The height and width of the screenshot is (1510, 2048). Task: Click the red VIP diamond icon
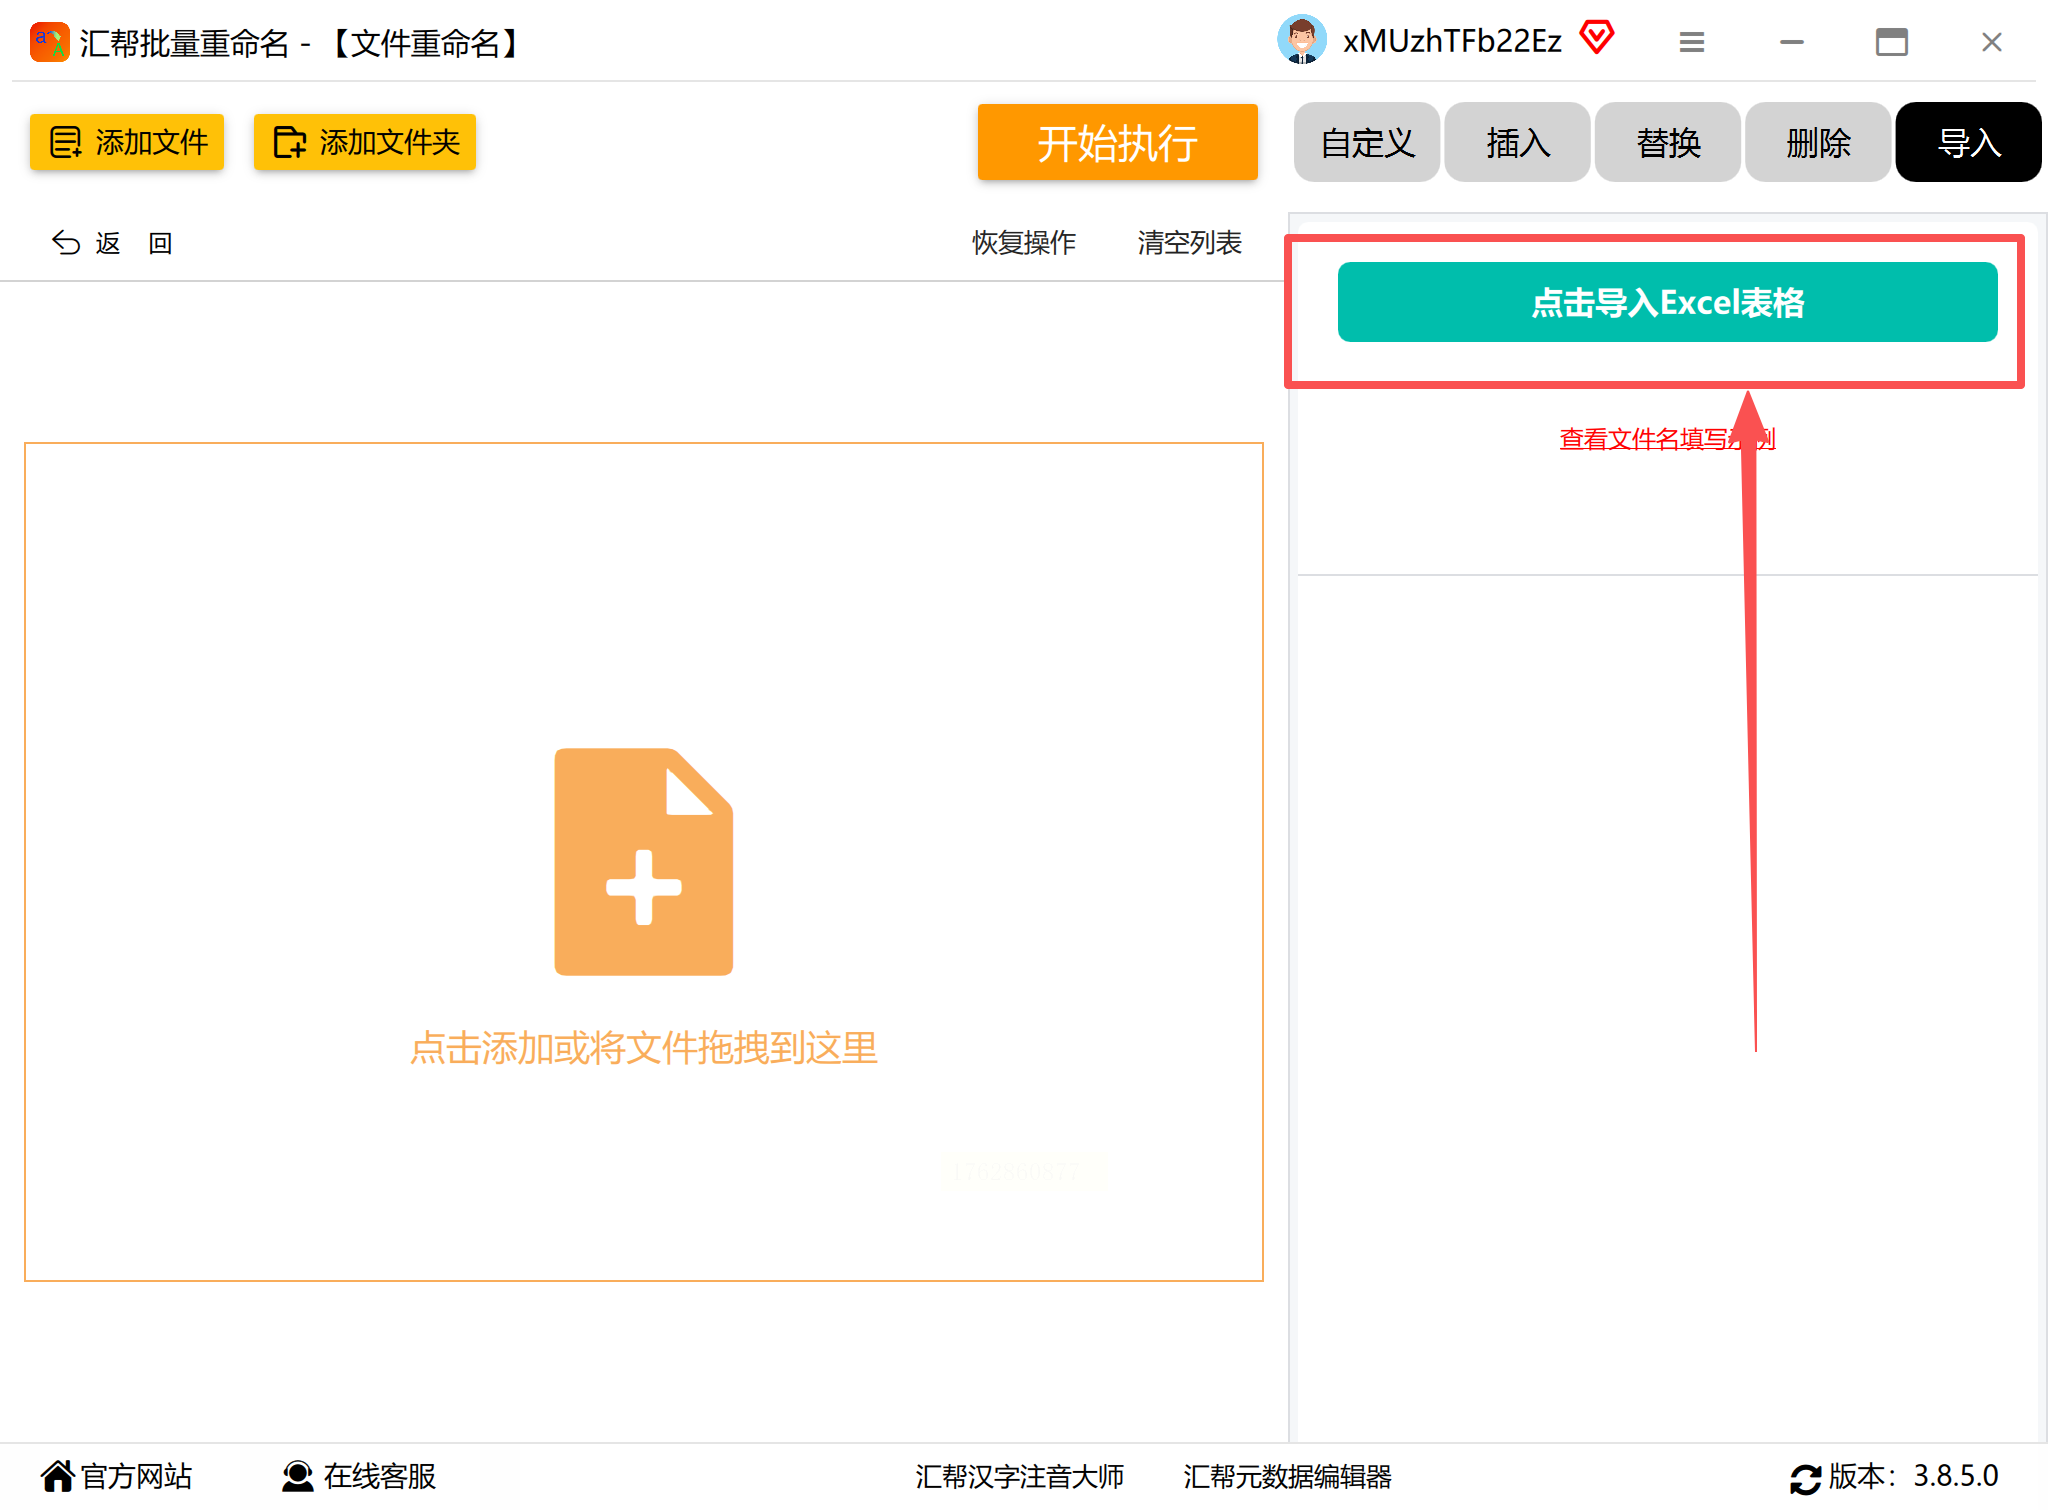pyautogui.click(x=1597, y=38)
